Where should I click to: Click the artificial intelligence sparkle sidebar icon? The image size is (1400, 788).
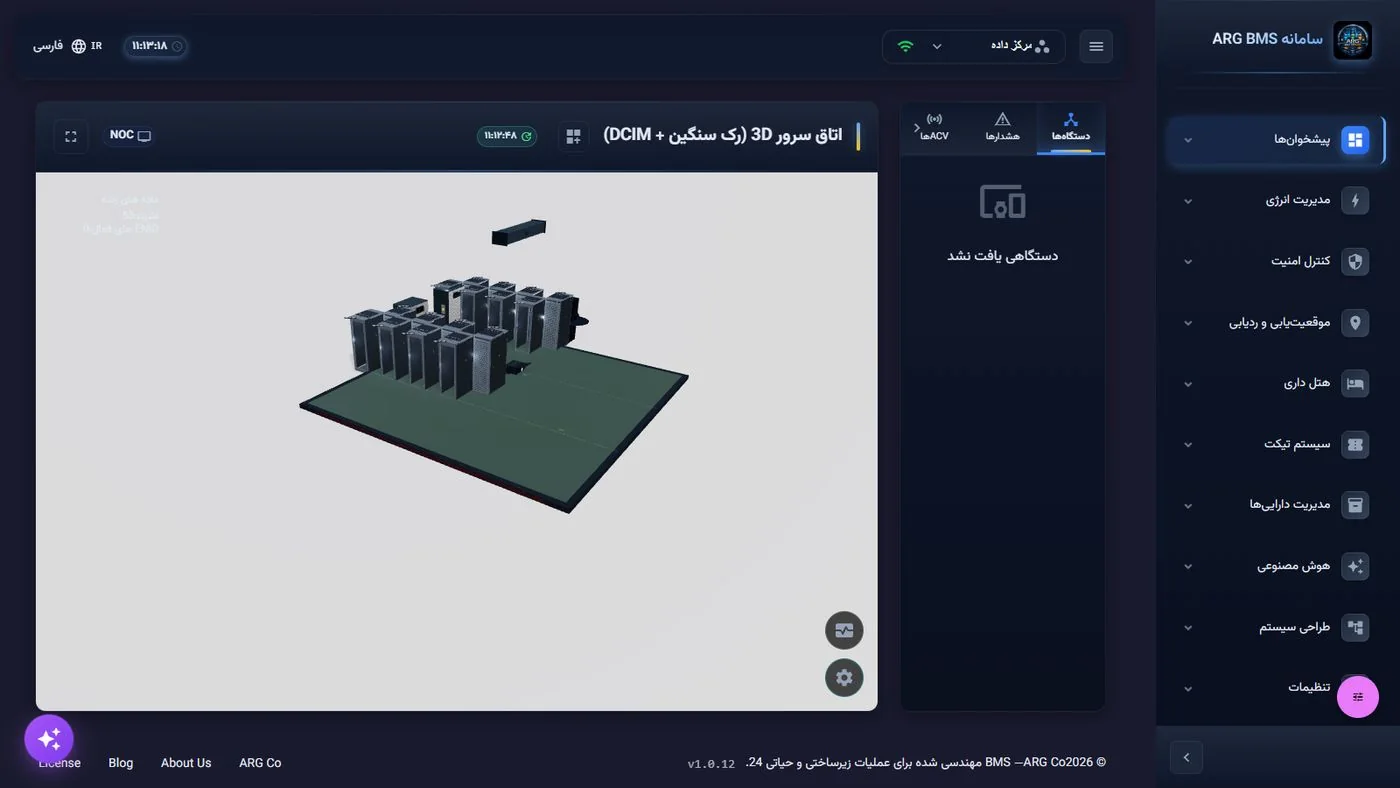point(1355,566)
